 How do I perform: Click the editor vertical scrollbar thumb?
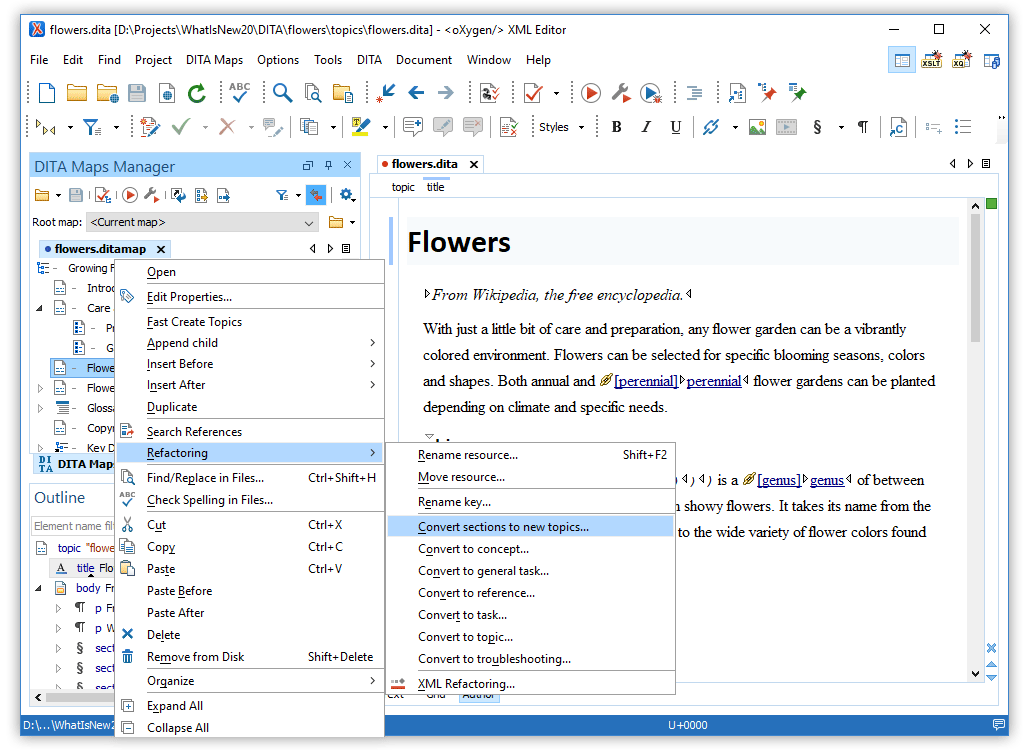click(975, 278)
